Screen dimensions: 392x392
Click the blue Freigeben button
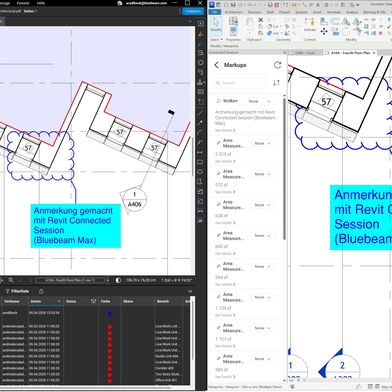(193, 11)
